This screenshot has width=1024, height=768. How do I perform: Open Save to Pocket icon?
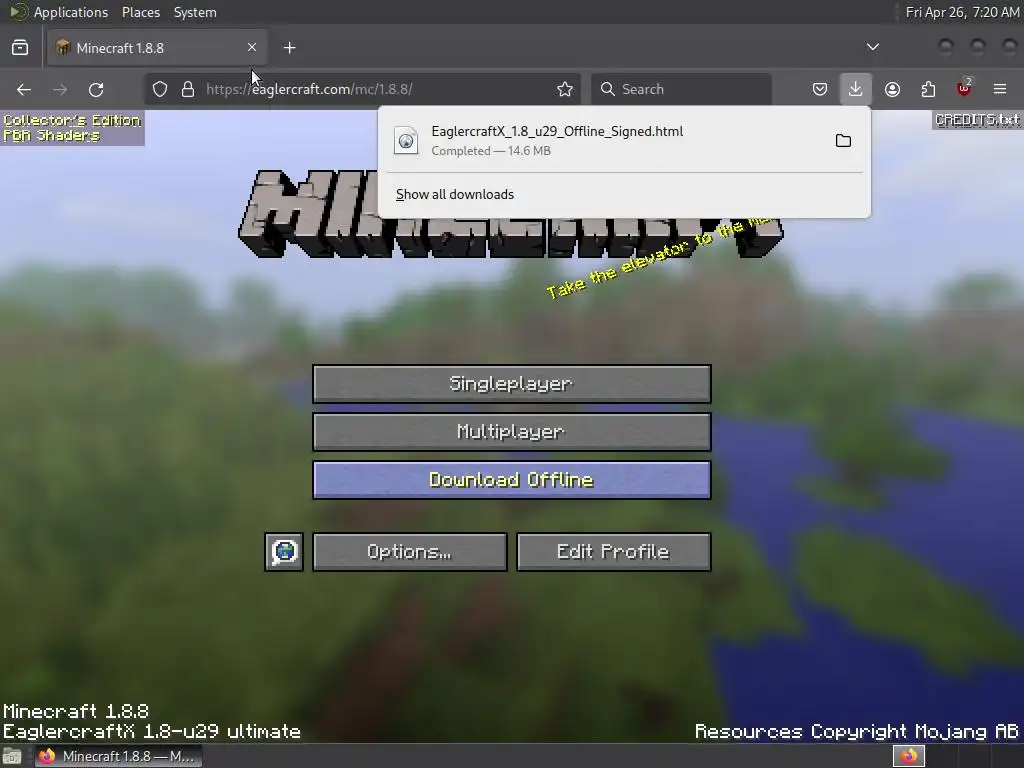(820, 89)
